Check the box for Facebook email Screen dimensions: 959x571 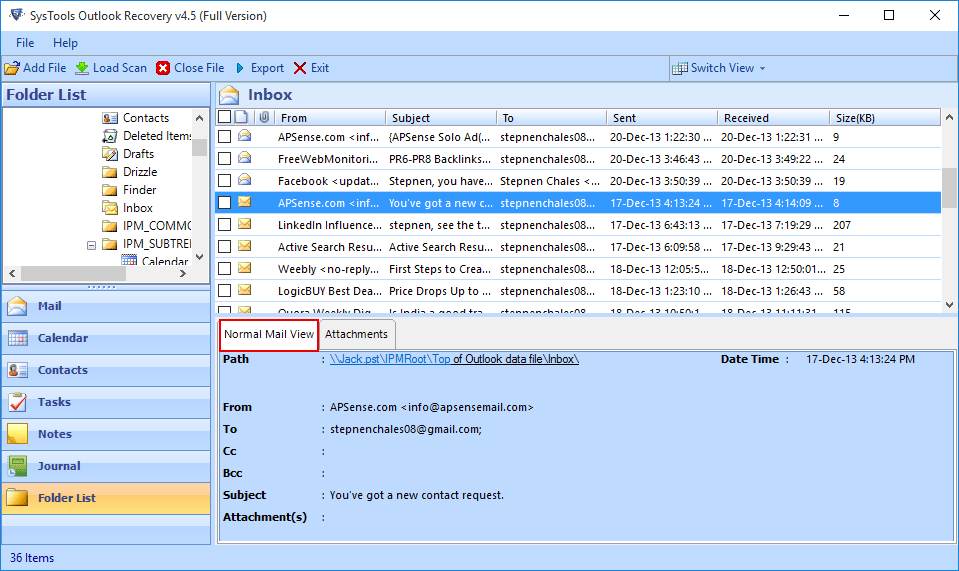225,181
